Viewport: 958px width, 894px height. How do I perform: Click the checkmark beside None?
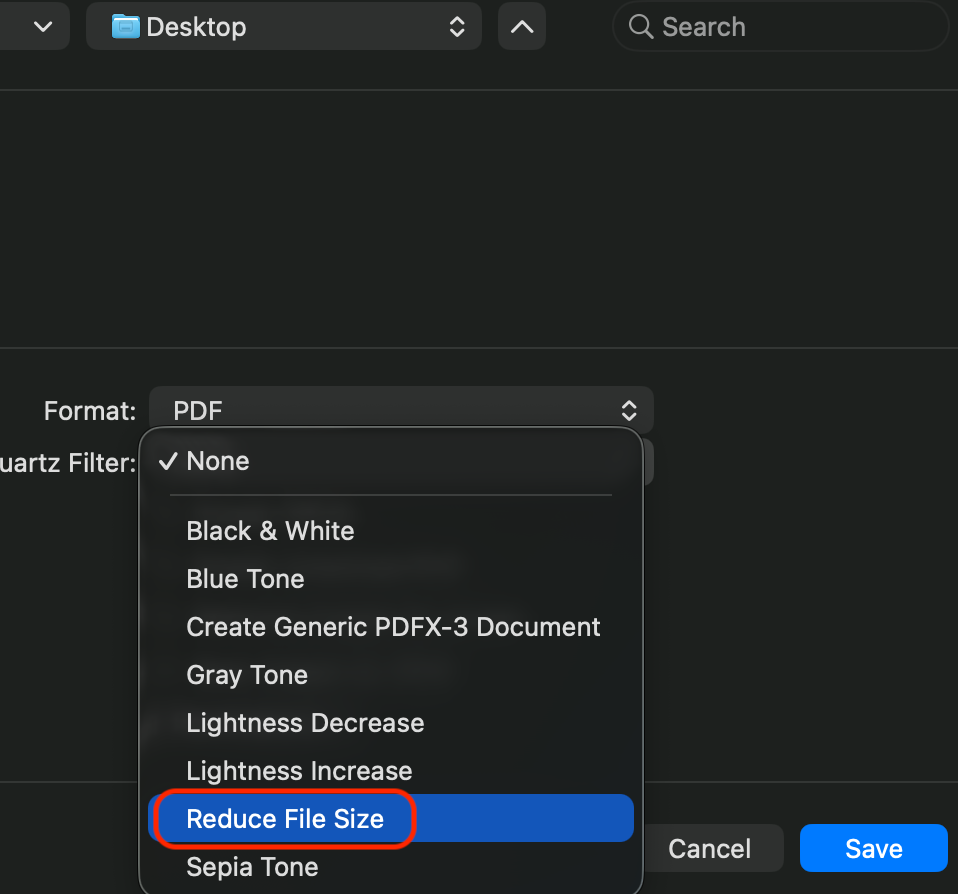169,461
